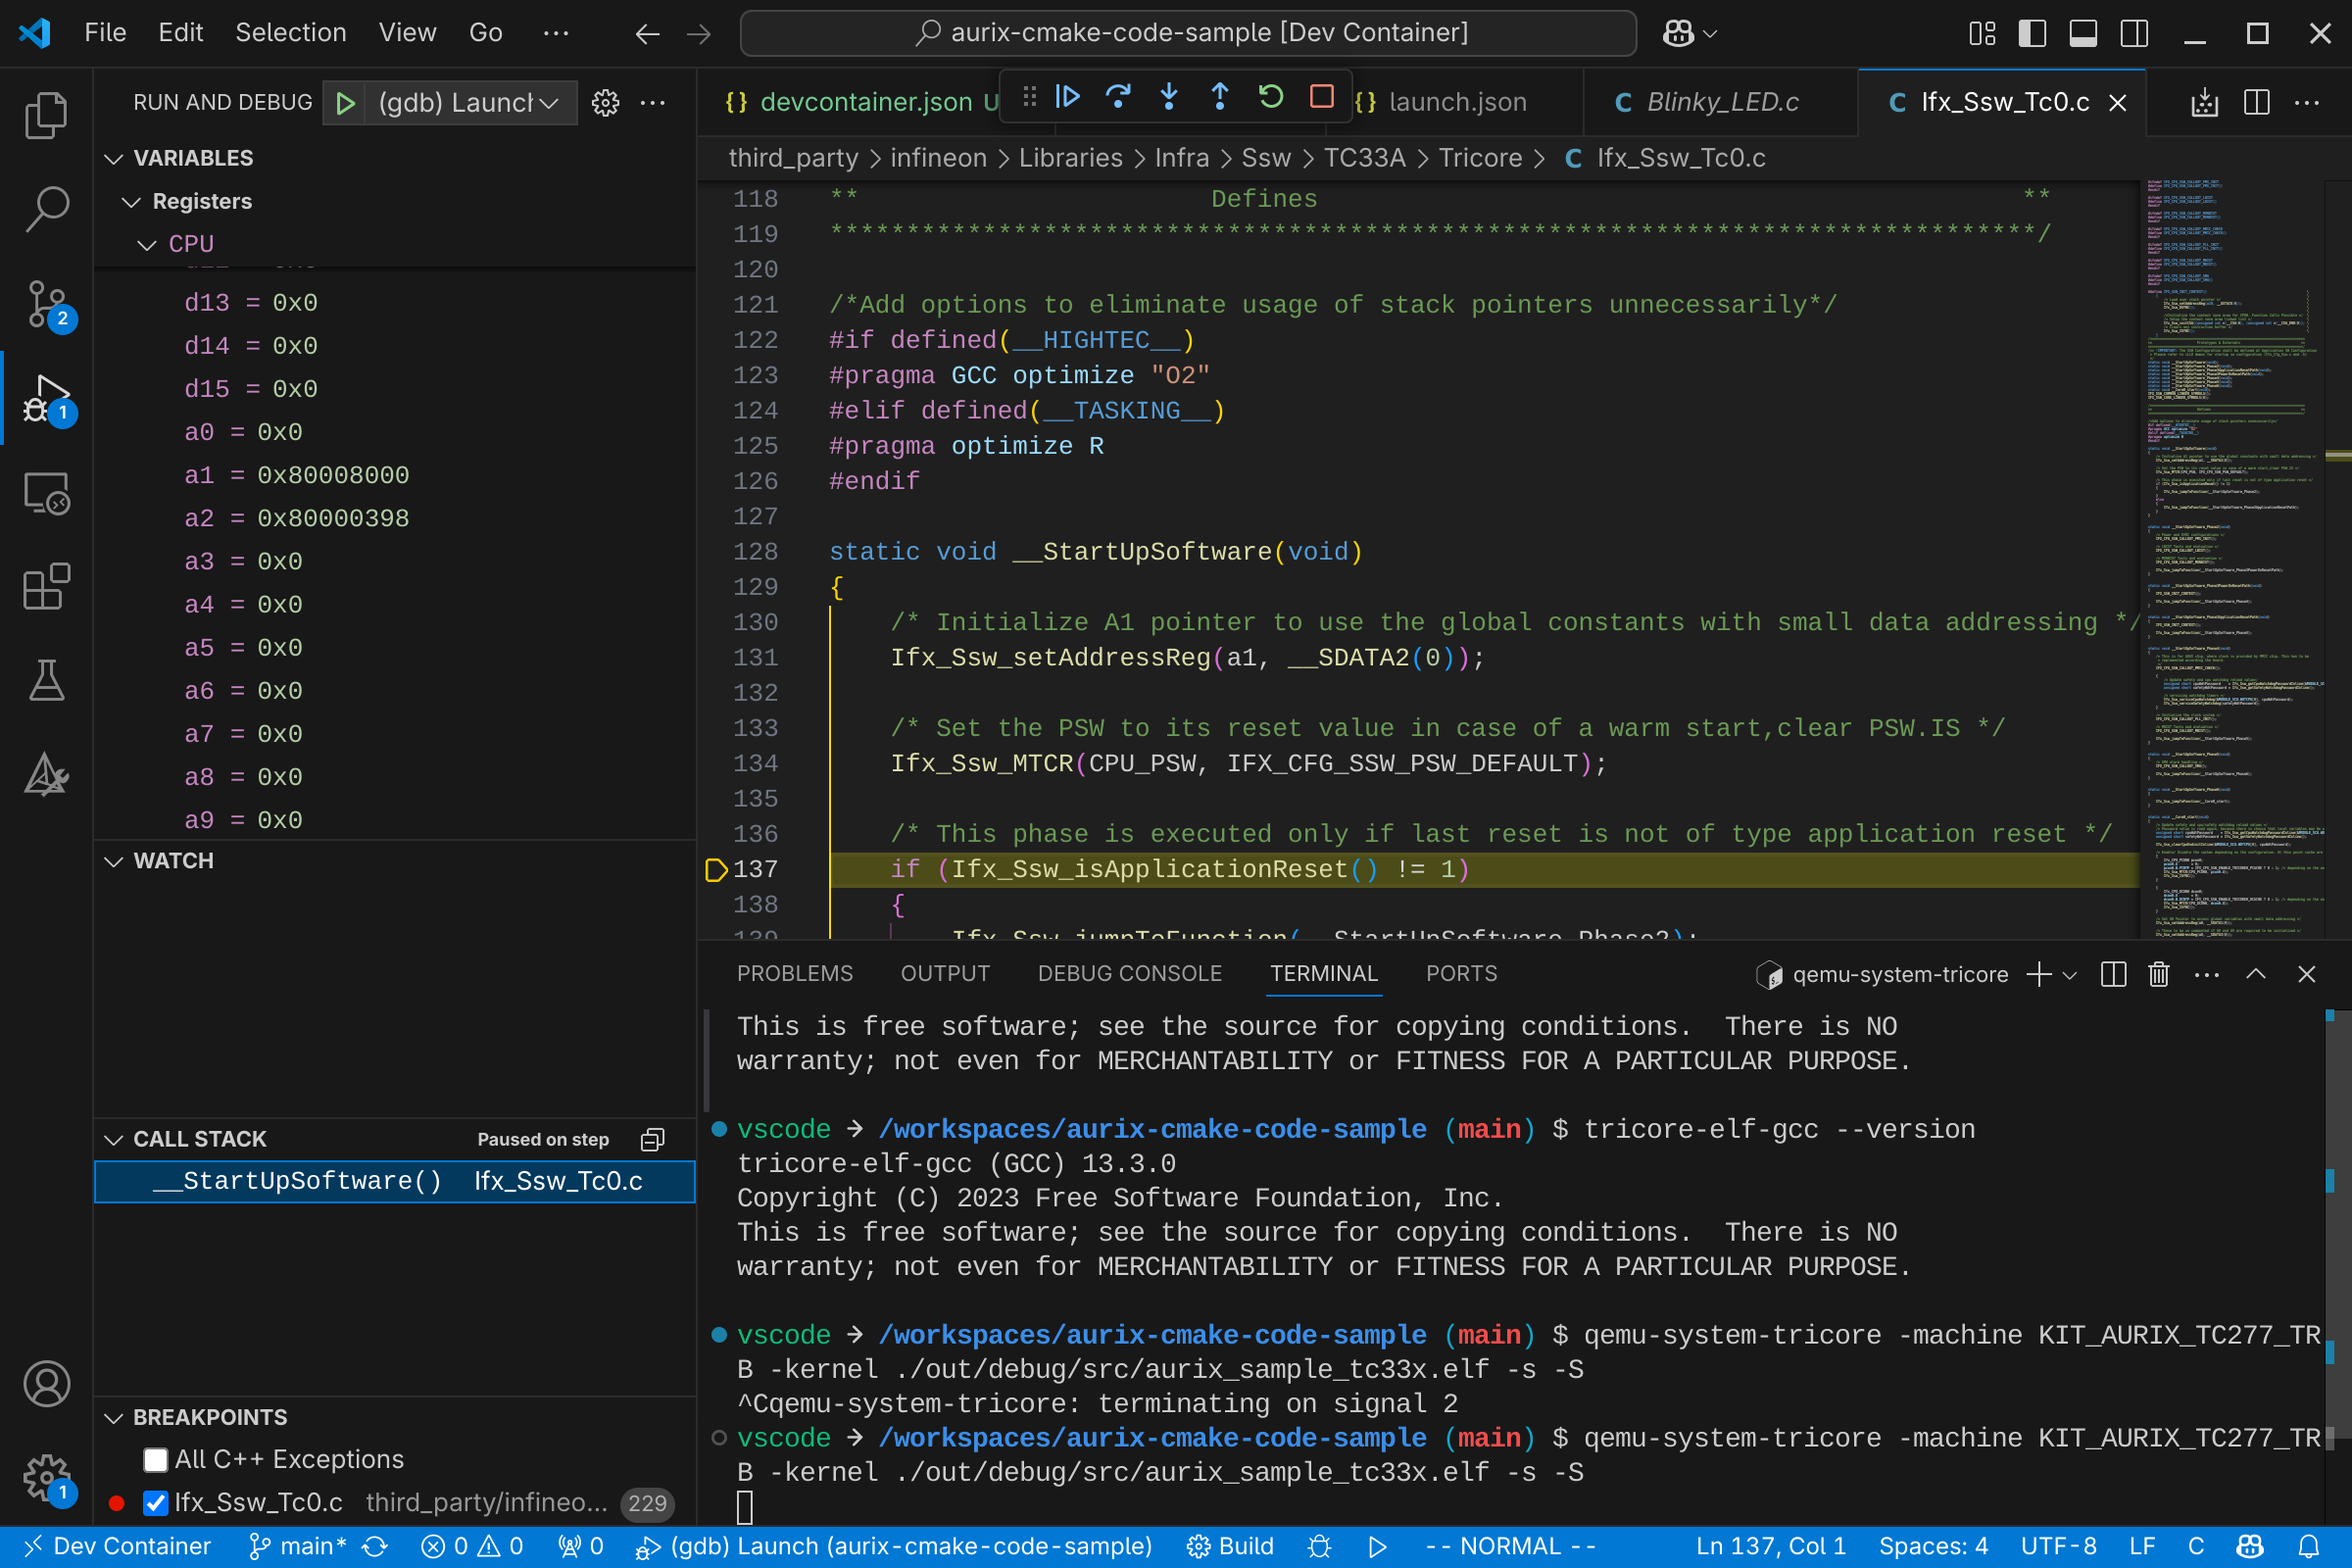This screenshot has height=1568, width=2352.
Task: Stop the debug session
Action: pyautogui.click(x=1322, y=97)
